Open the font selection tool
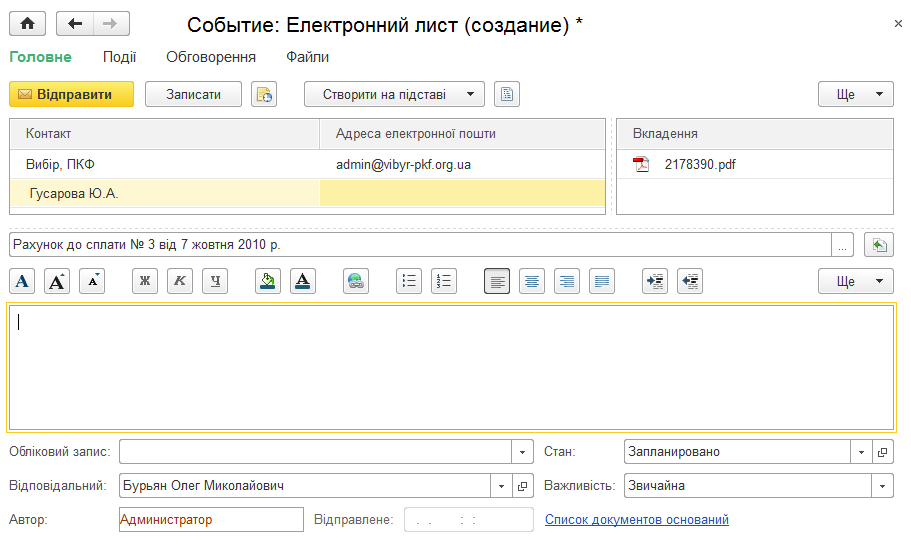Screen dimensions: 911x544 click(x=22, y=281)
